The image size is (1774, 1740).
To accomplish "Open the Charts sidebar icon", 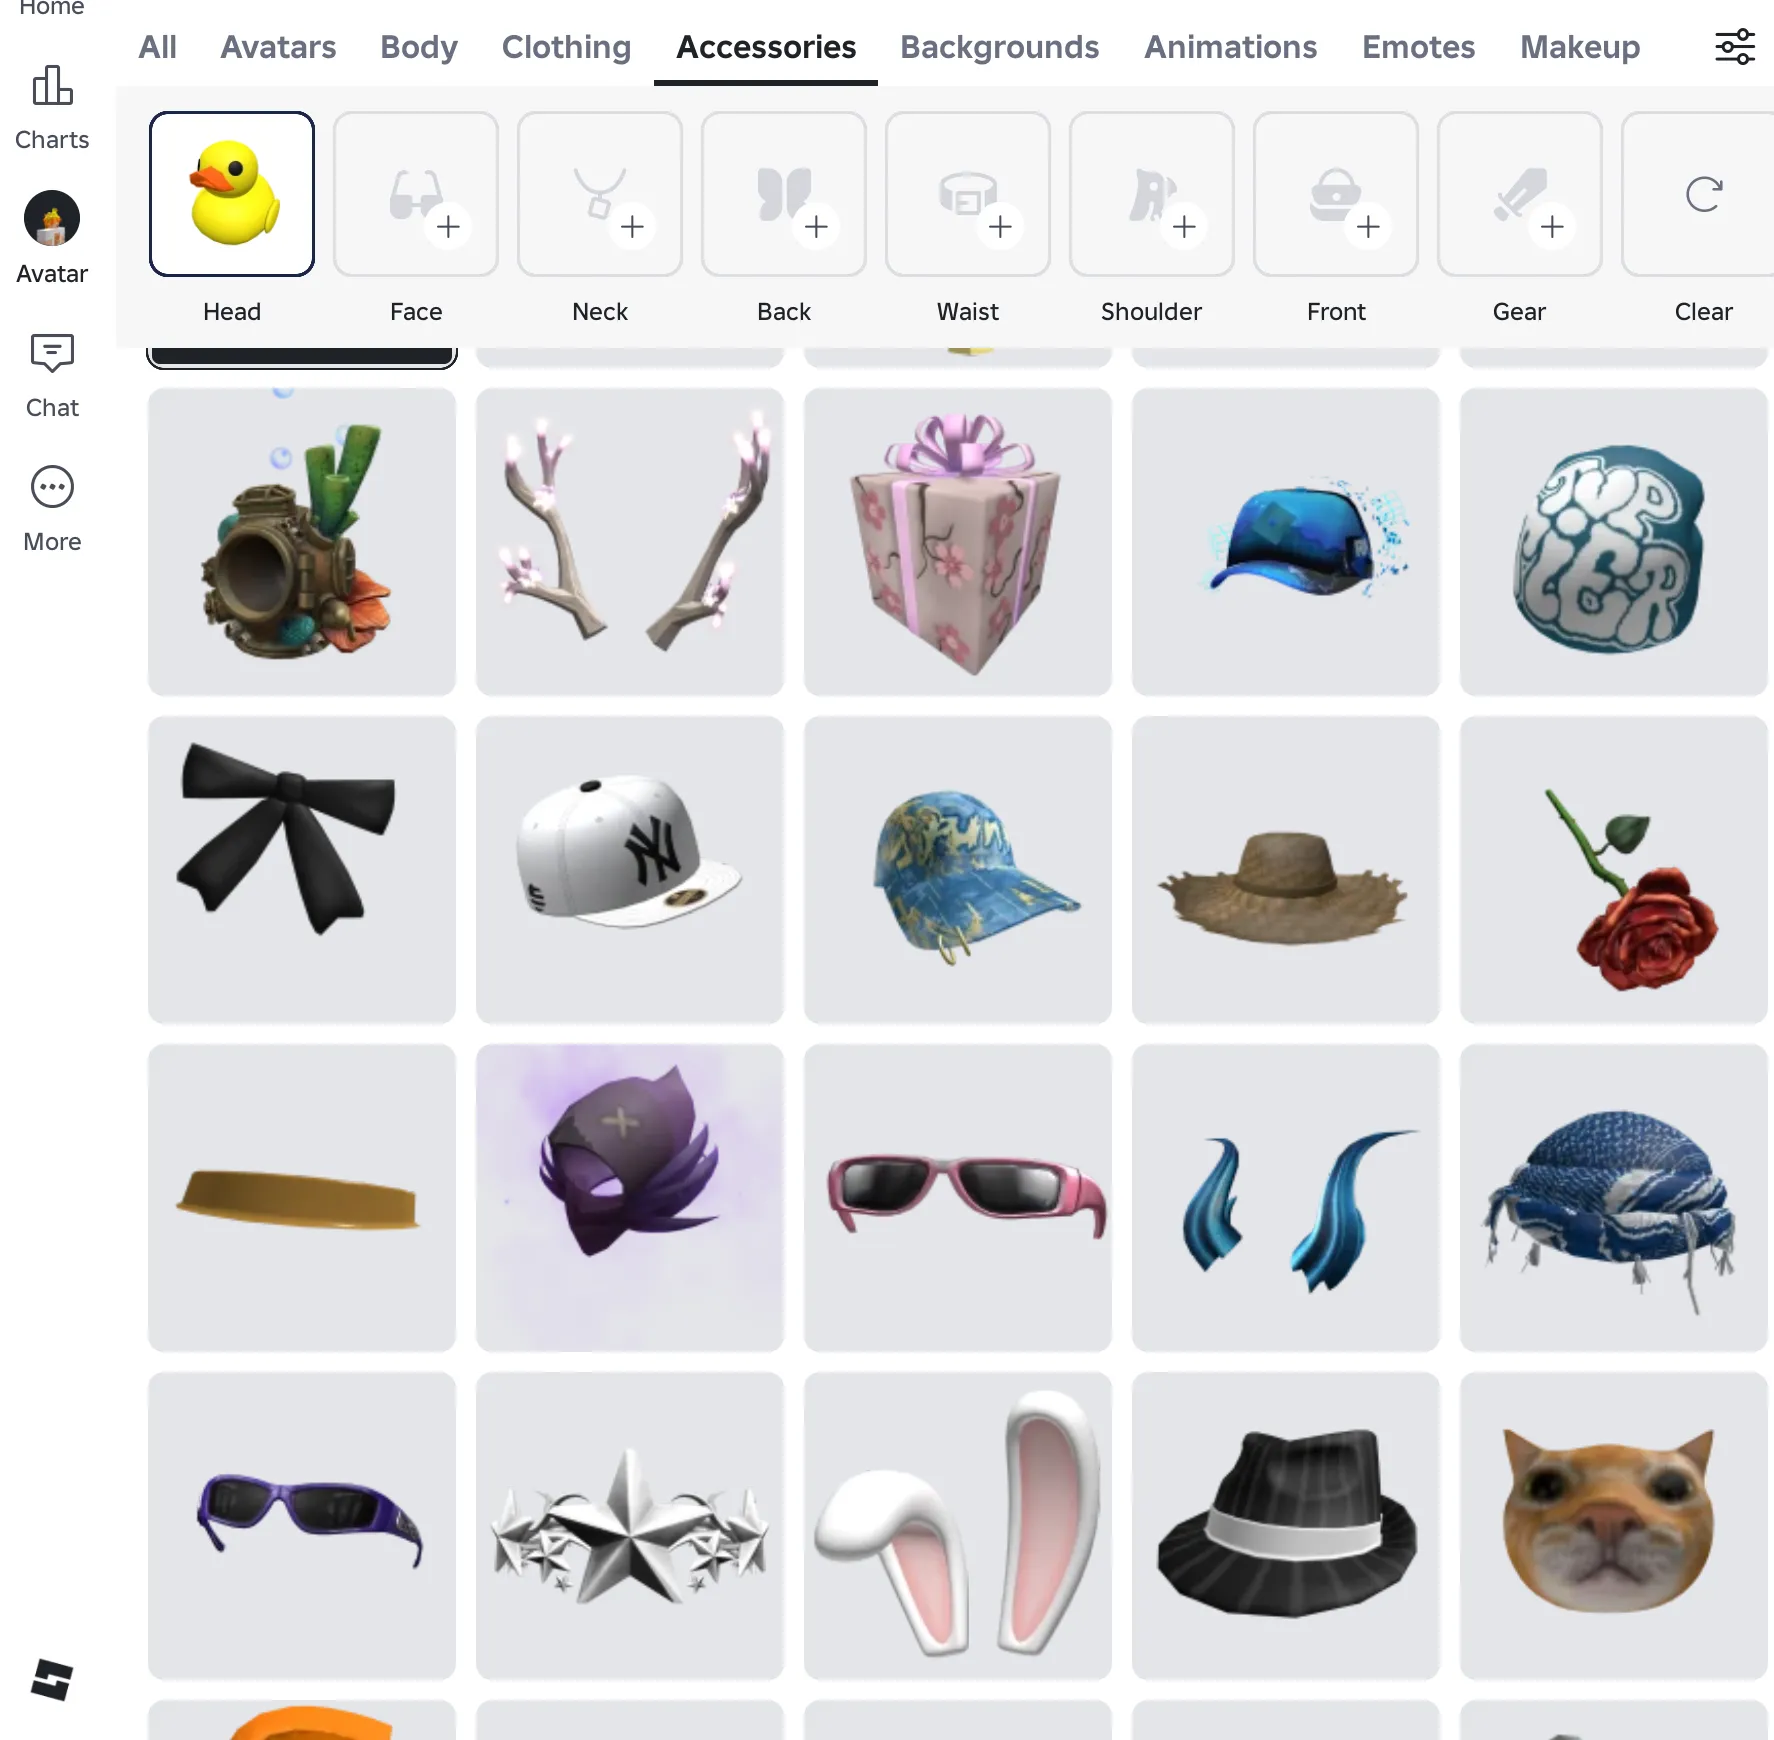I will click(52, 108).
